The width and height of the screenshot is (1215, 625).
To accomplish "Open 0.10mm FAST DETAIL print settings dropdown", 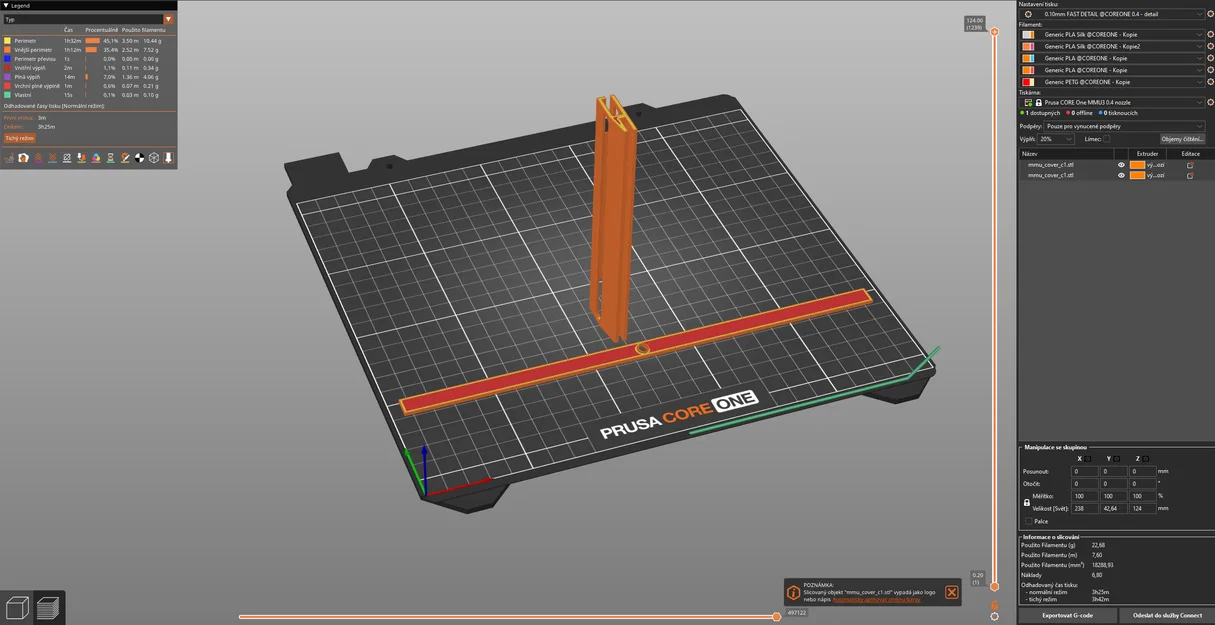I will tap(1112, 14).
